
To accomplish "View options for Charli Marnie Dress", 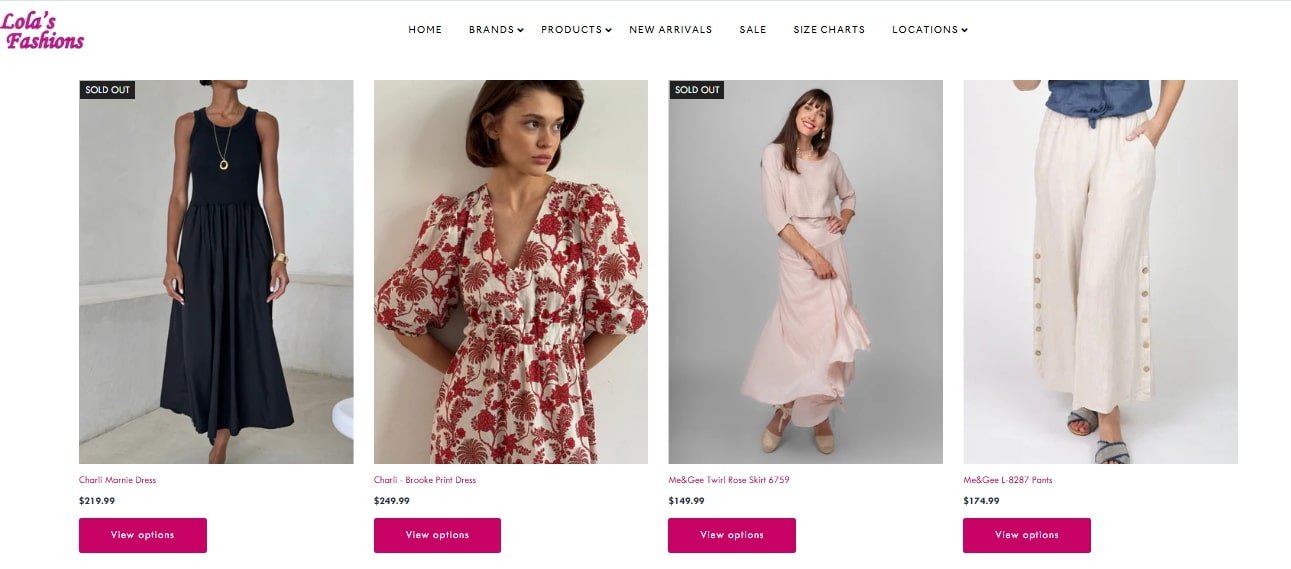I will pos(143,535).
